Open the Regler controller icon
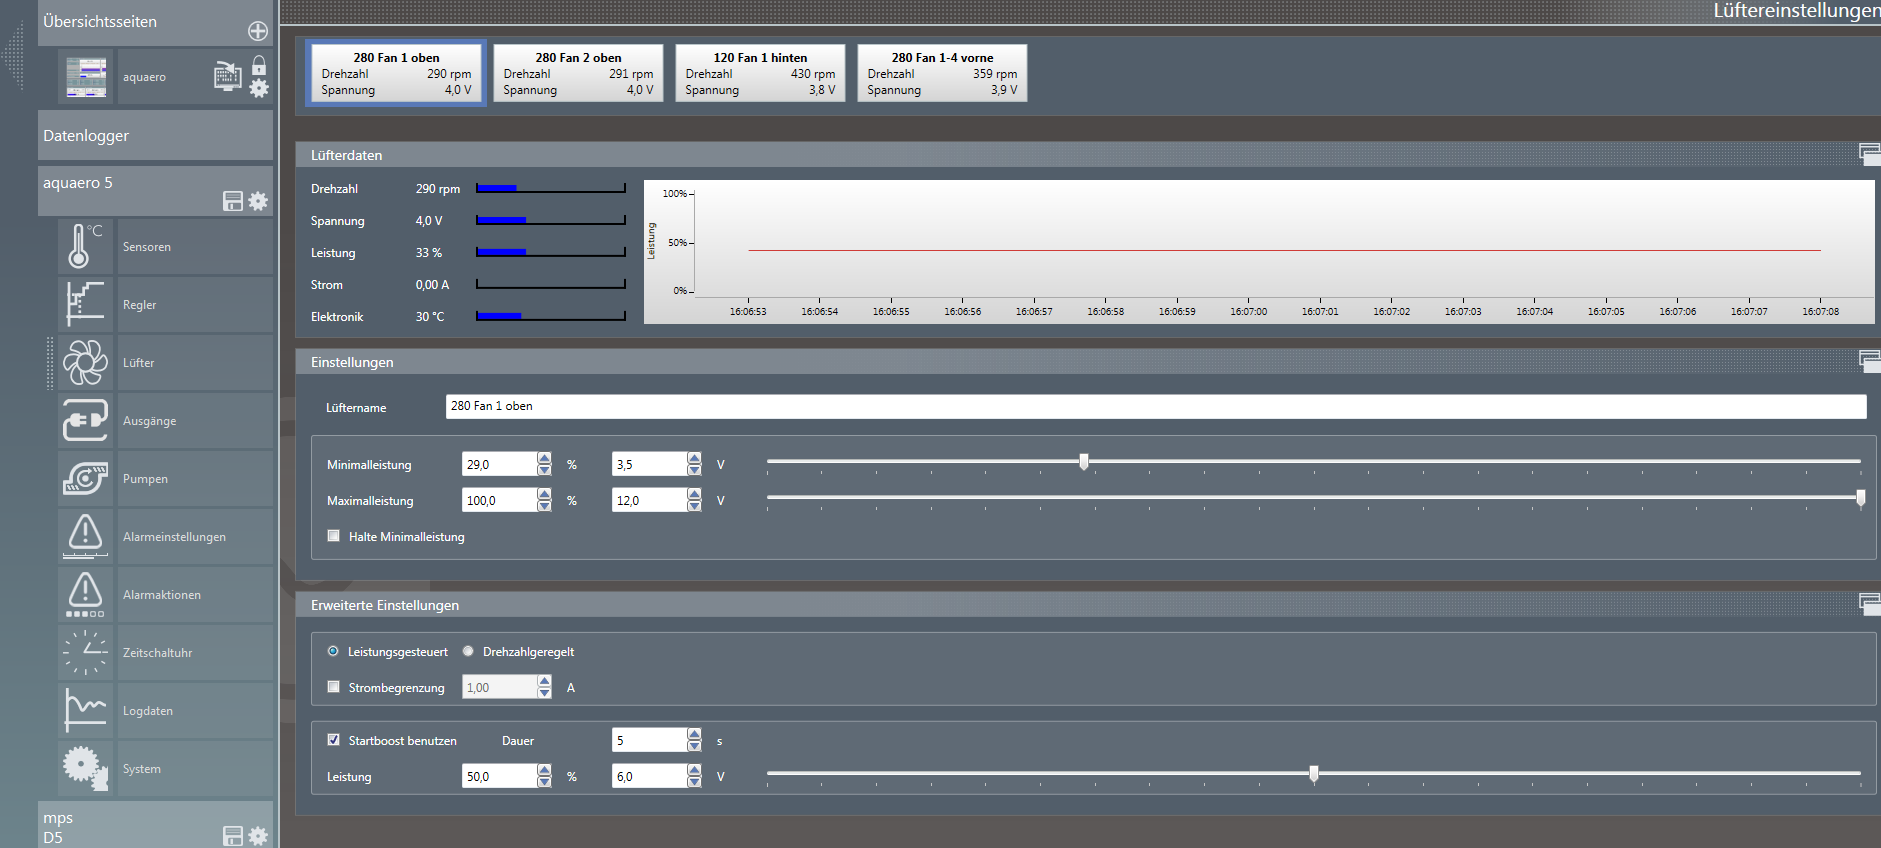 pyautogui.click(x=85, y=304)
